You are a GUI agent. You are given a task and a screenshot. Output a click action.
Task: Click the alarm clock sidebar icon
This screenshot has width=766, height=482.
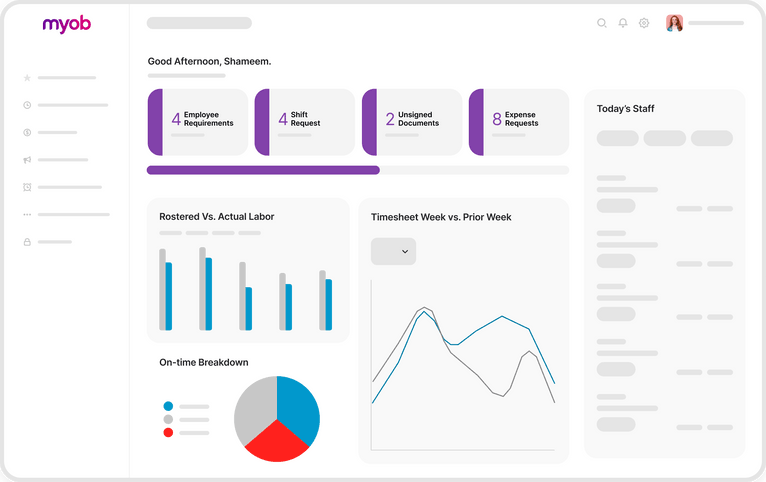pos(27,187)
